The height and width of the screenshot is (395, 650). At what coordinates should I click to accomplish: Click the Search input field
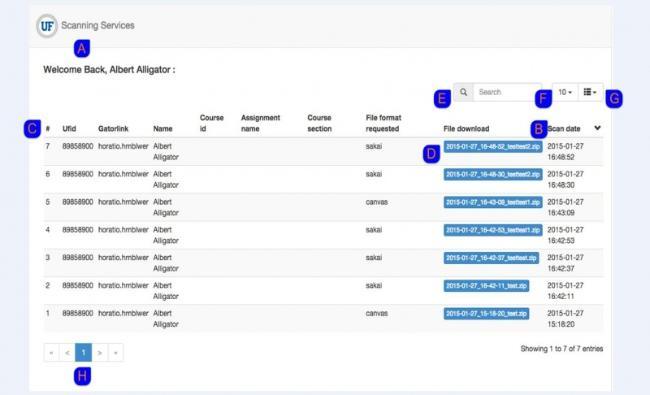coord(507,92)
